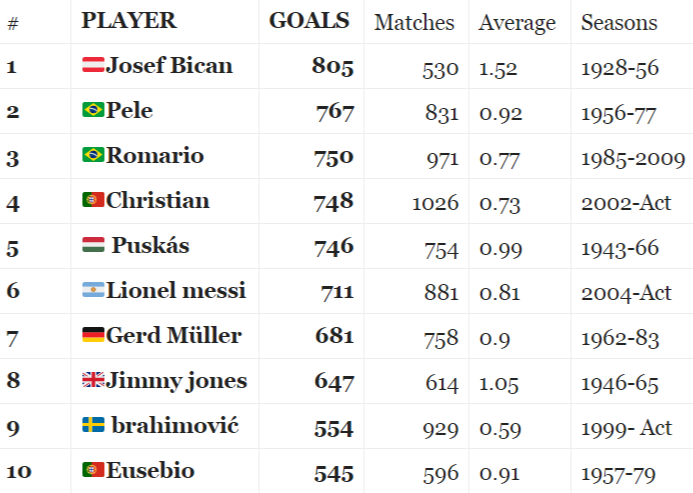
Task: Click Romario's 1985-2009 seasons cell
Action: click(x=632, y=157)
